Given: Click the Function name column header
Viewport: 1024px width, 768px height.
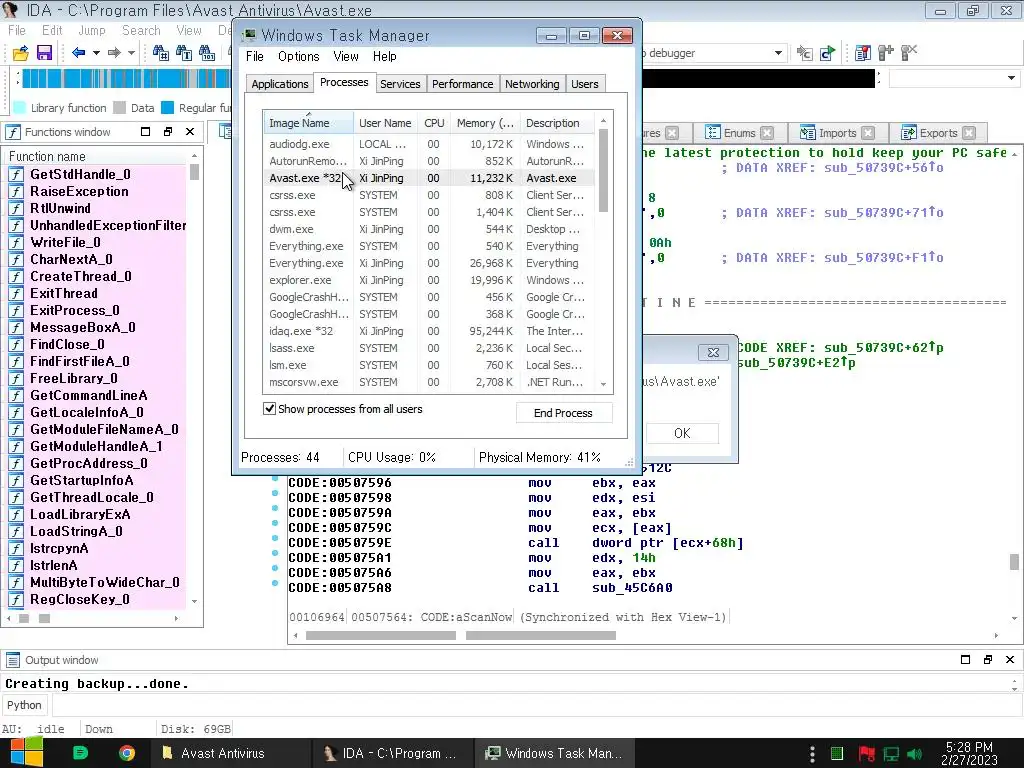Looking at the screenshot, I should coord(96,157).
